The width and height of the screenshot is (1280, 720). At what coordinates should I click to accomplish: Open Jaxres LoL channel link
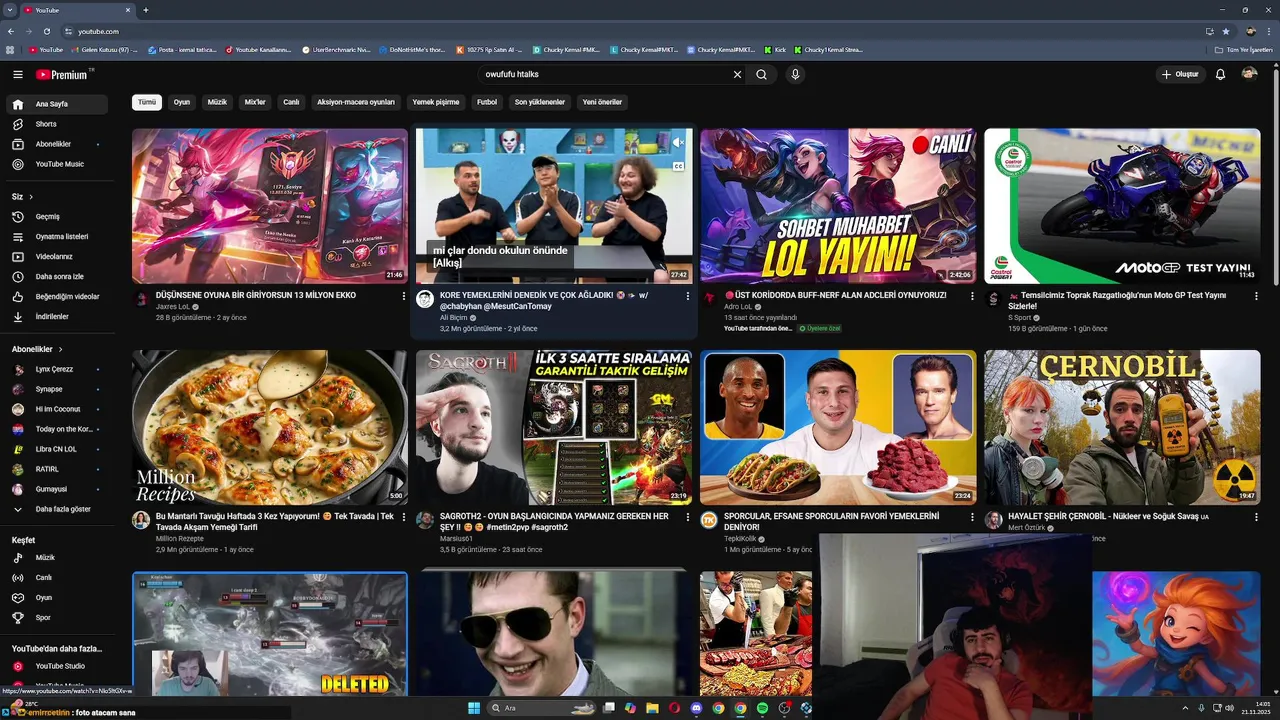point(173,307)
